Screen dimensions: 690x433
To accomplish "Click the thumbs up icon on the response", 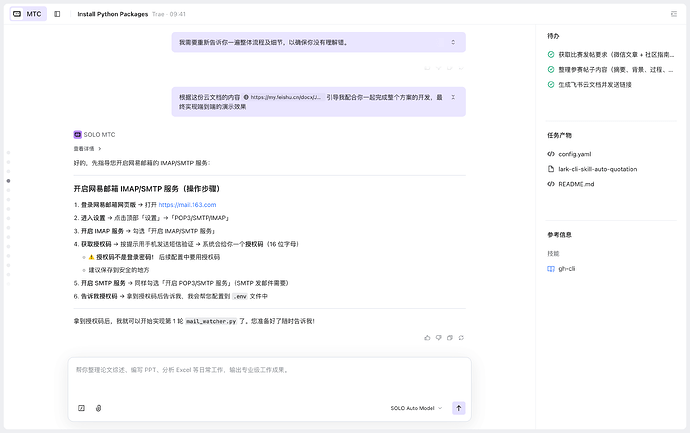I will [x=427, y=337].
